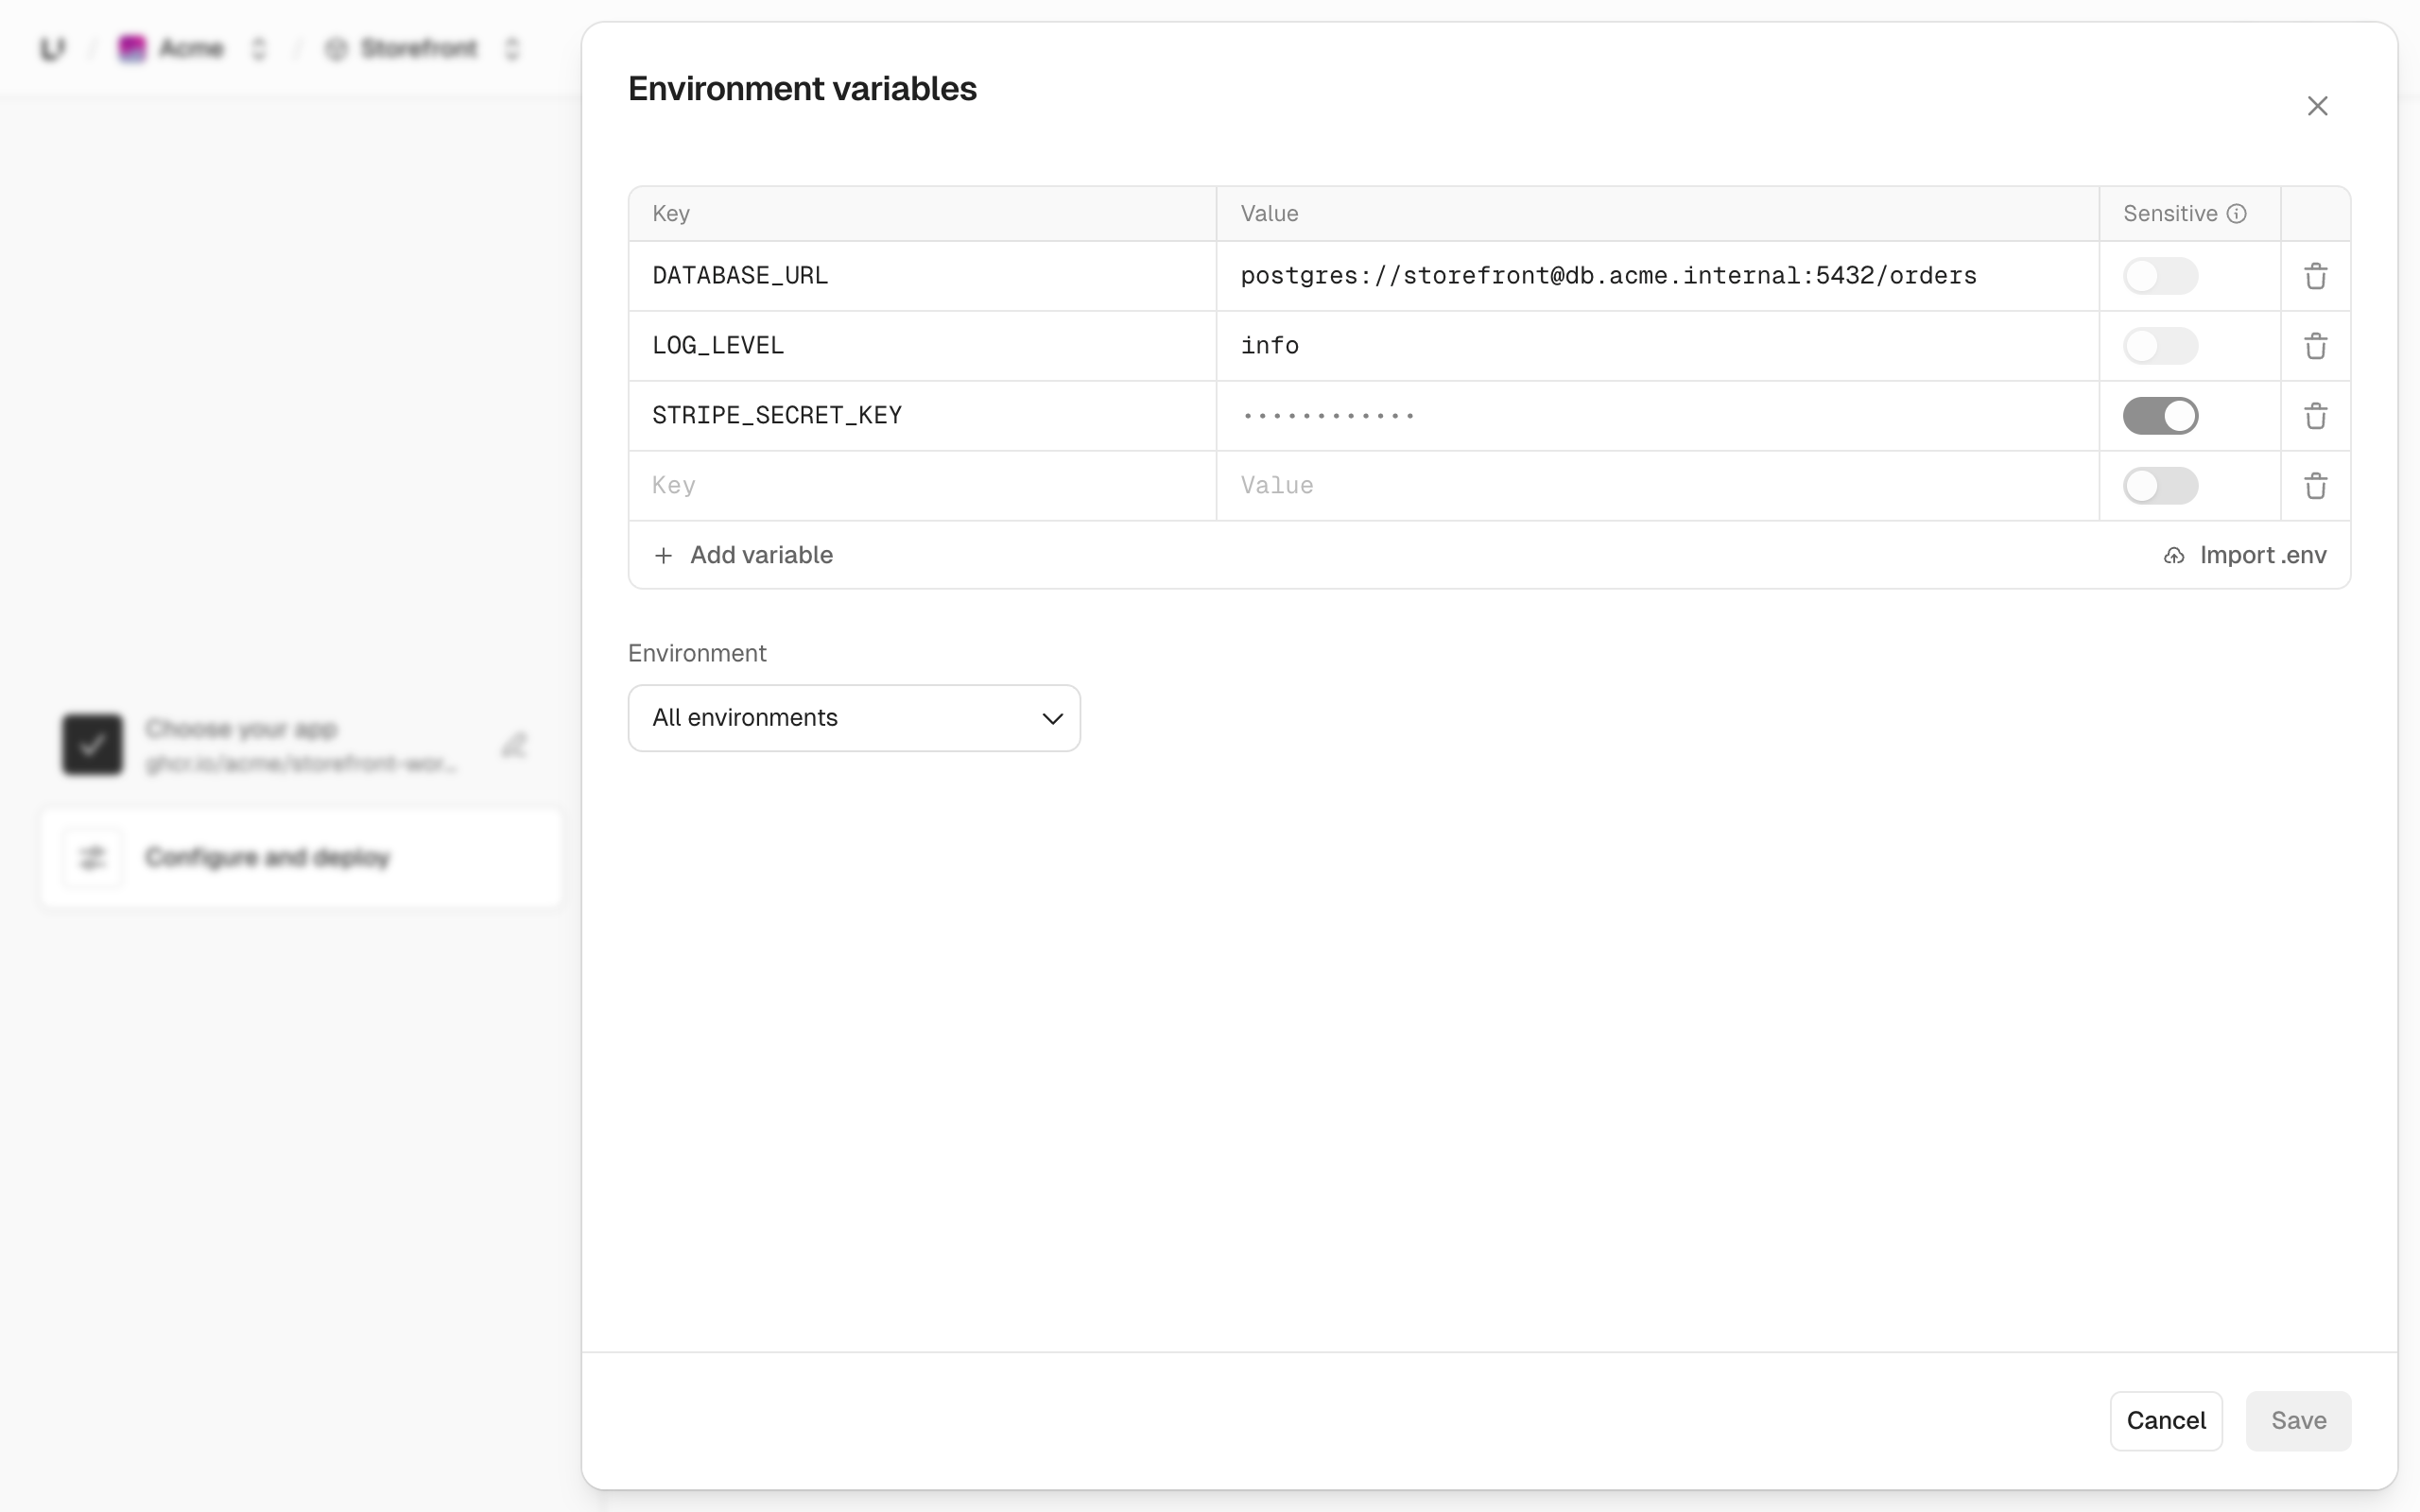Open the All environments dropdown

854,718
